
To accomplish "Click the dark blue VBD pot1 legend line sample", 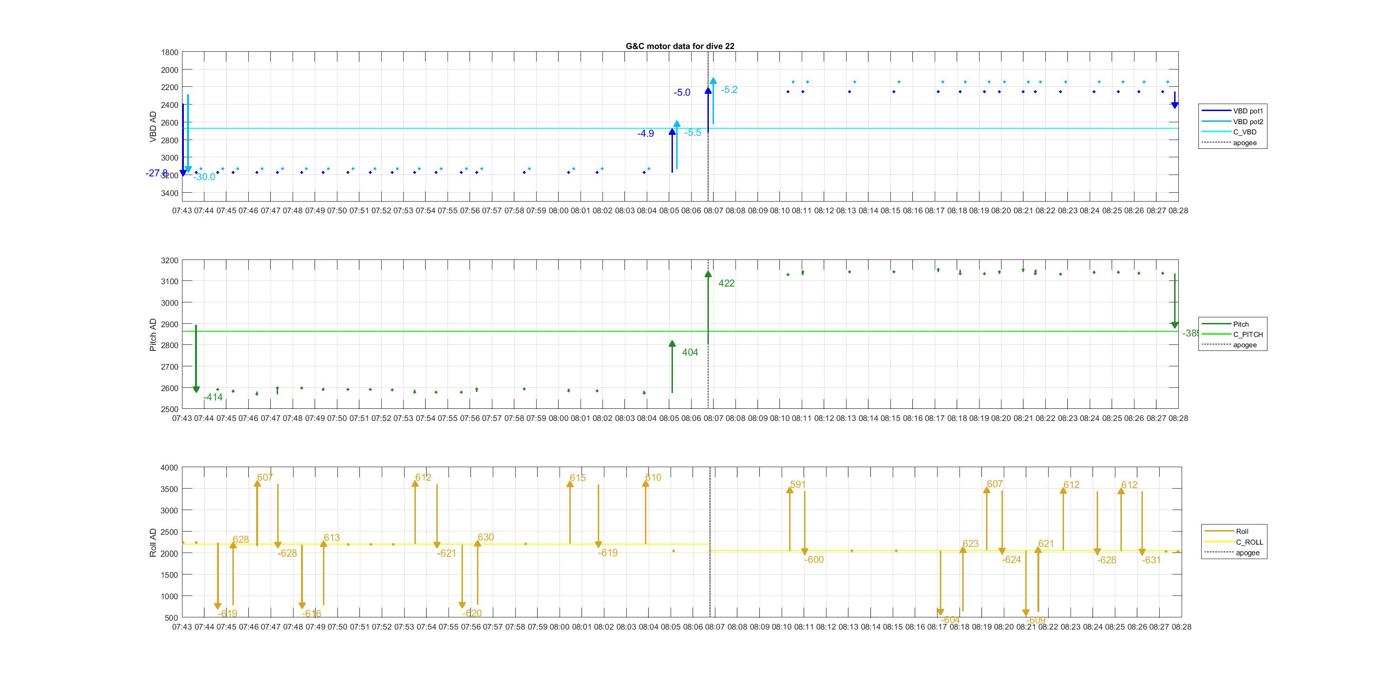I will [1216, 111].
